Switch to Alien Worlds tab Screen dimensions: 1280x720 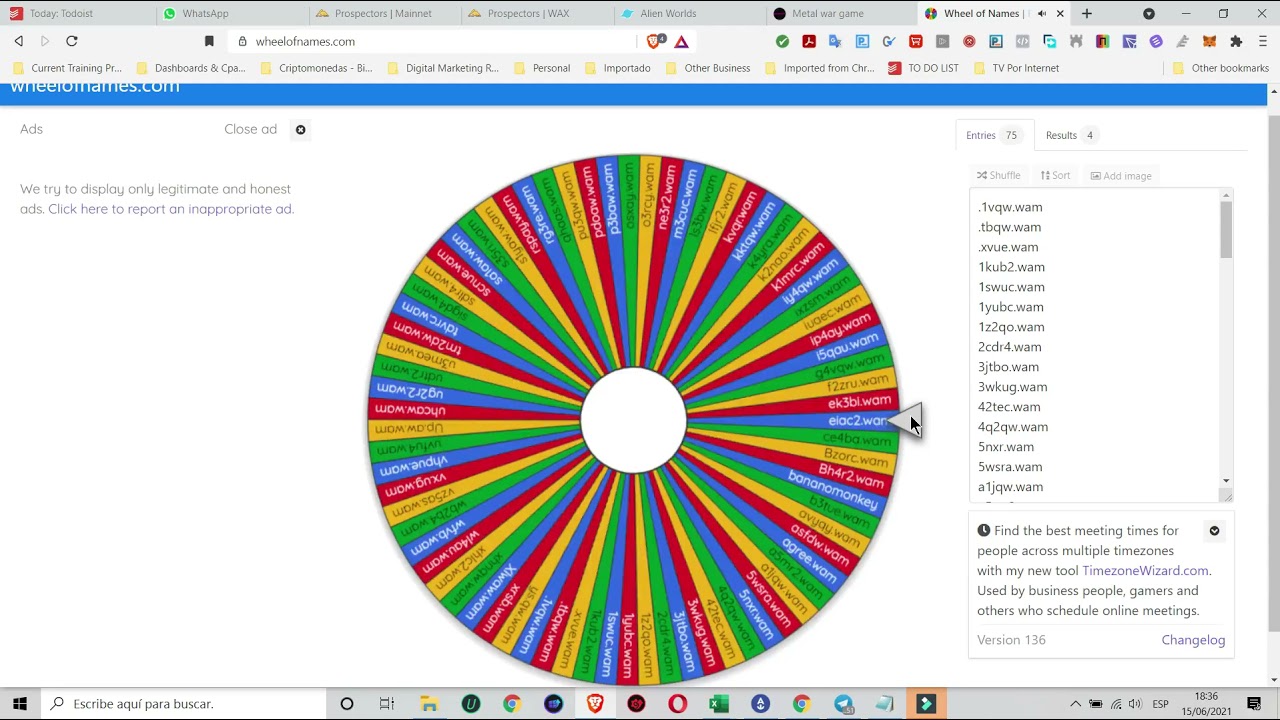click(x=688, y=13)
